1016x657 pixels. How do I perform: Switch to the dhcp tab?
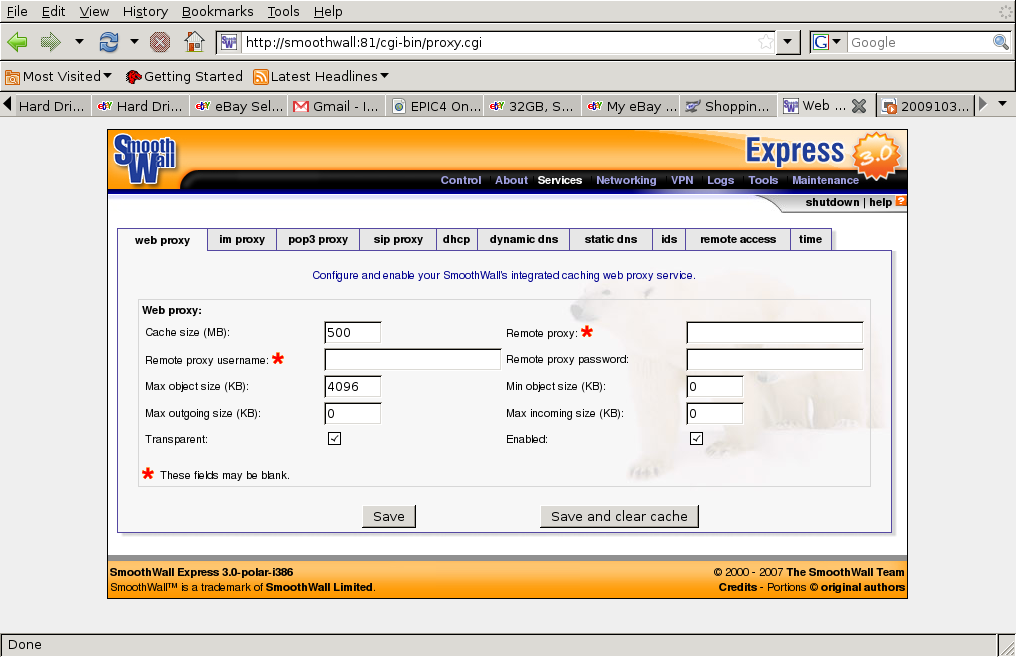point(456,240)
